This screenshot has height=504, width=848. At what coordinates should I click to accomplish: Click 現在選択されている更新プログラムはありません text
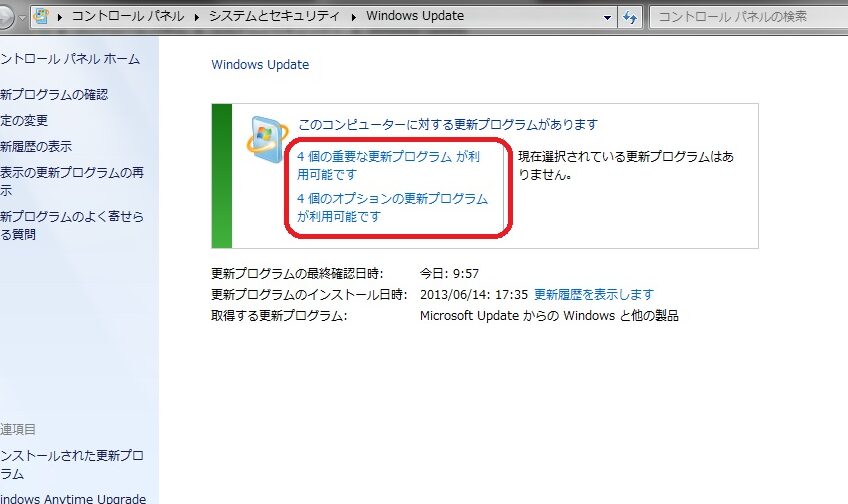[626, 165]
